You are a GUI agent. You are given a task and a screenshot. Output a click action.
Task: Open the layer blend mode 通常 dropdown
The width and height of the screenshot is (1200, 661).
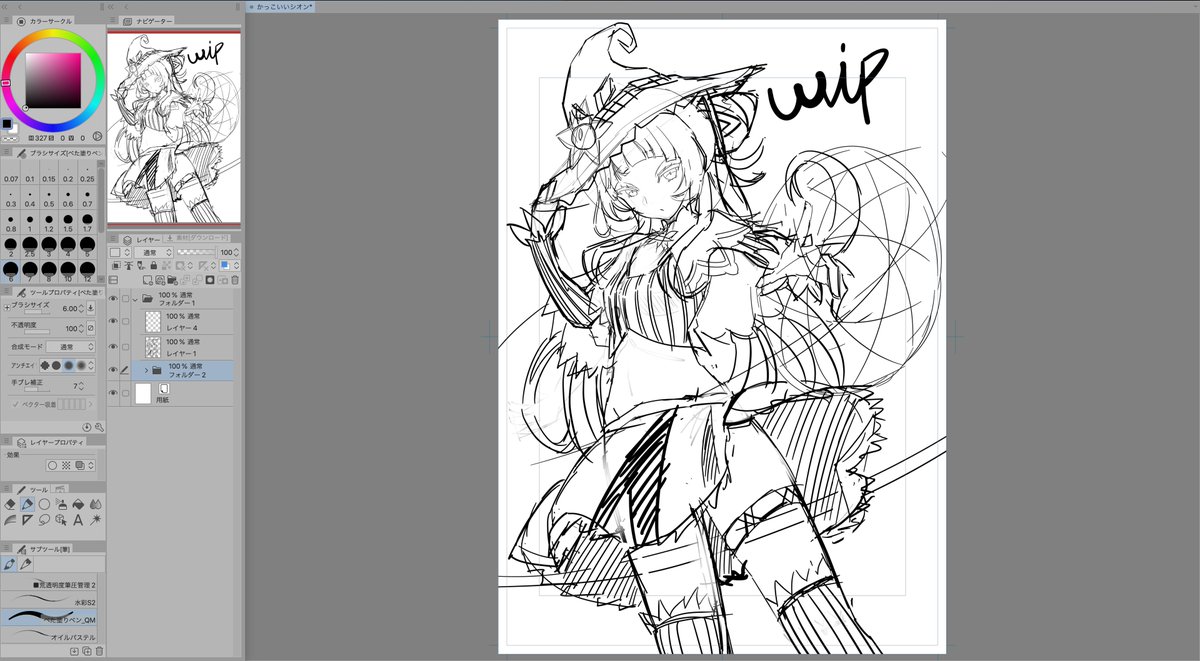[154, 252]
